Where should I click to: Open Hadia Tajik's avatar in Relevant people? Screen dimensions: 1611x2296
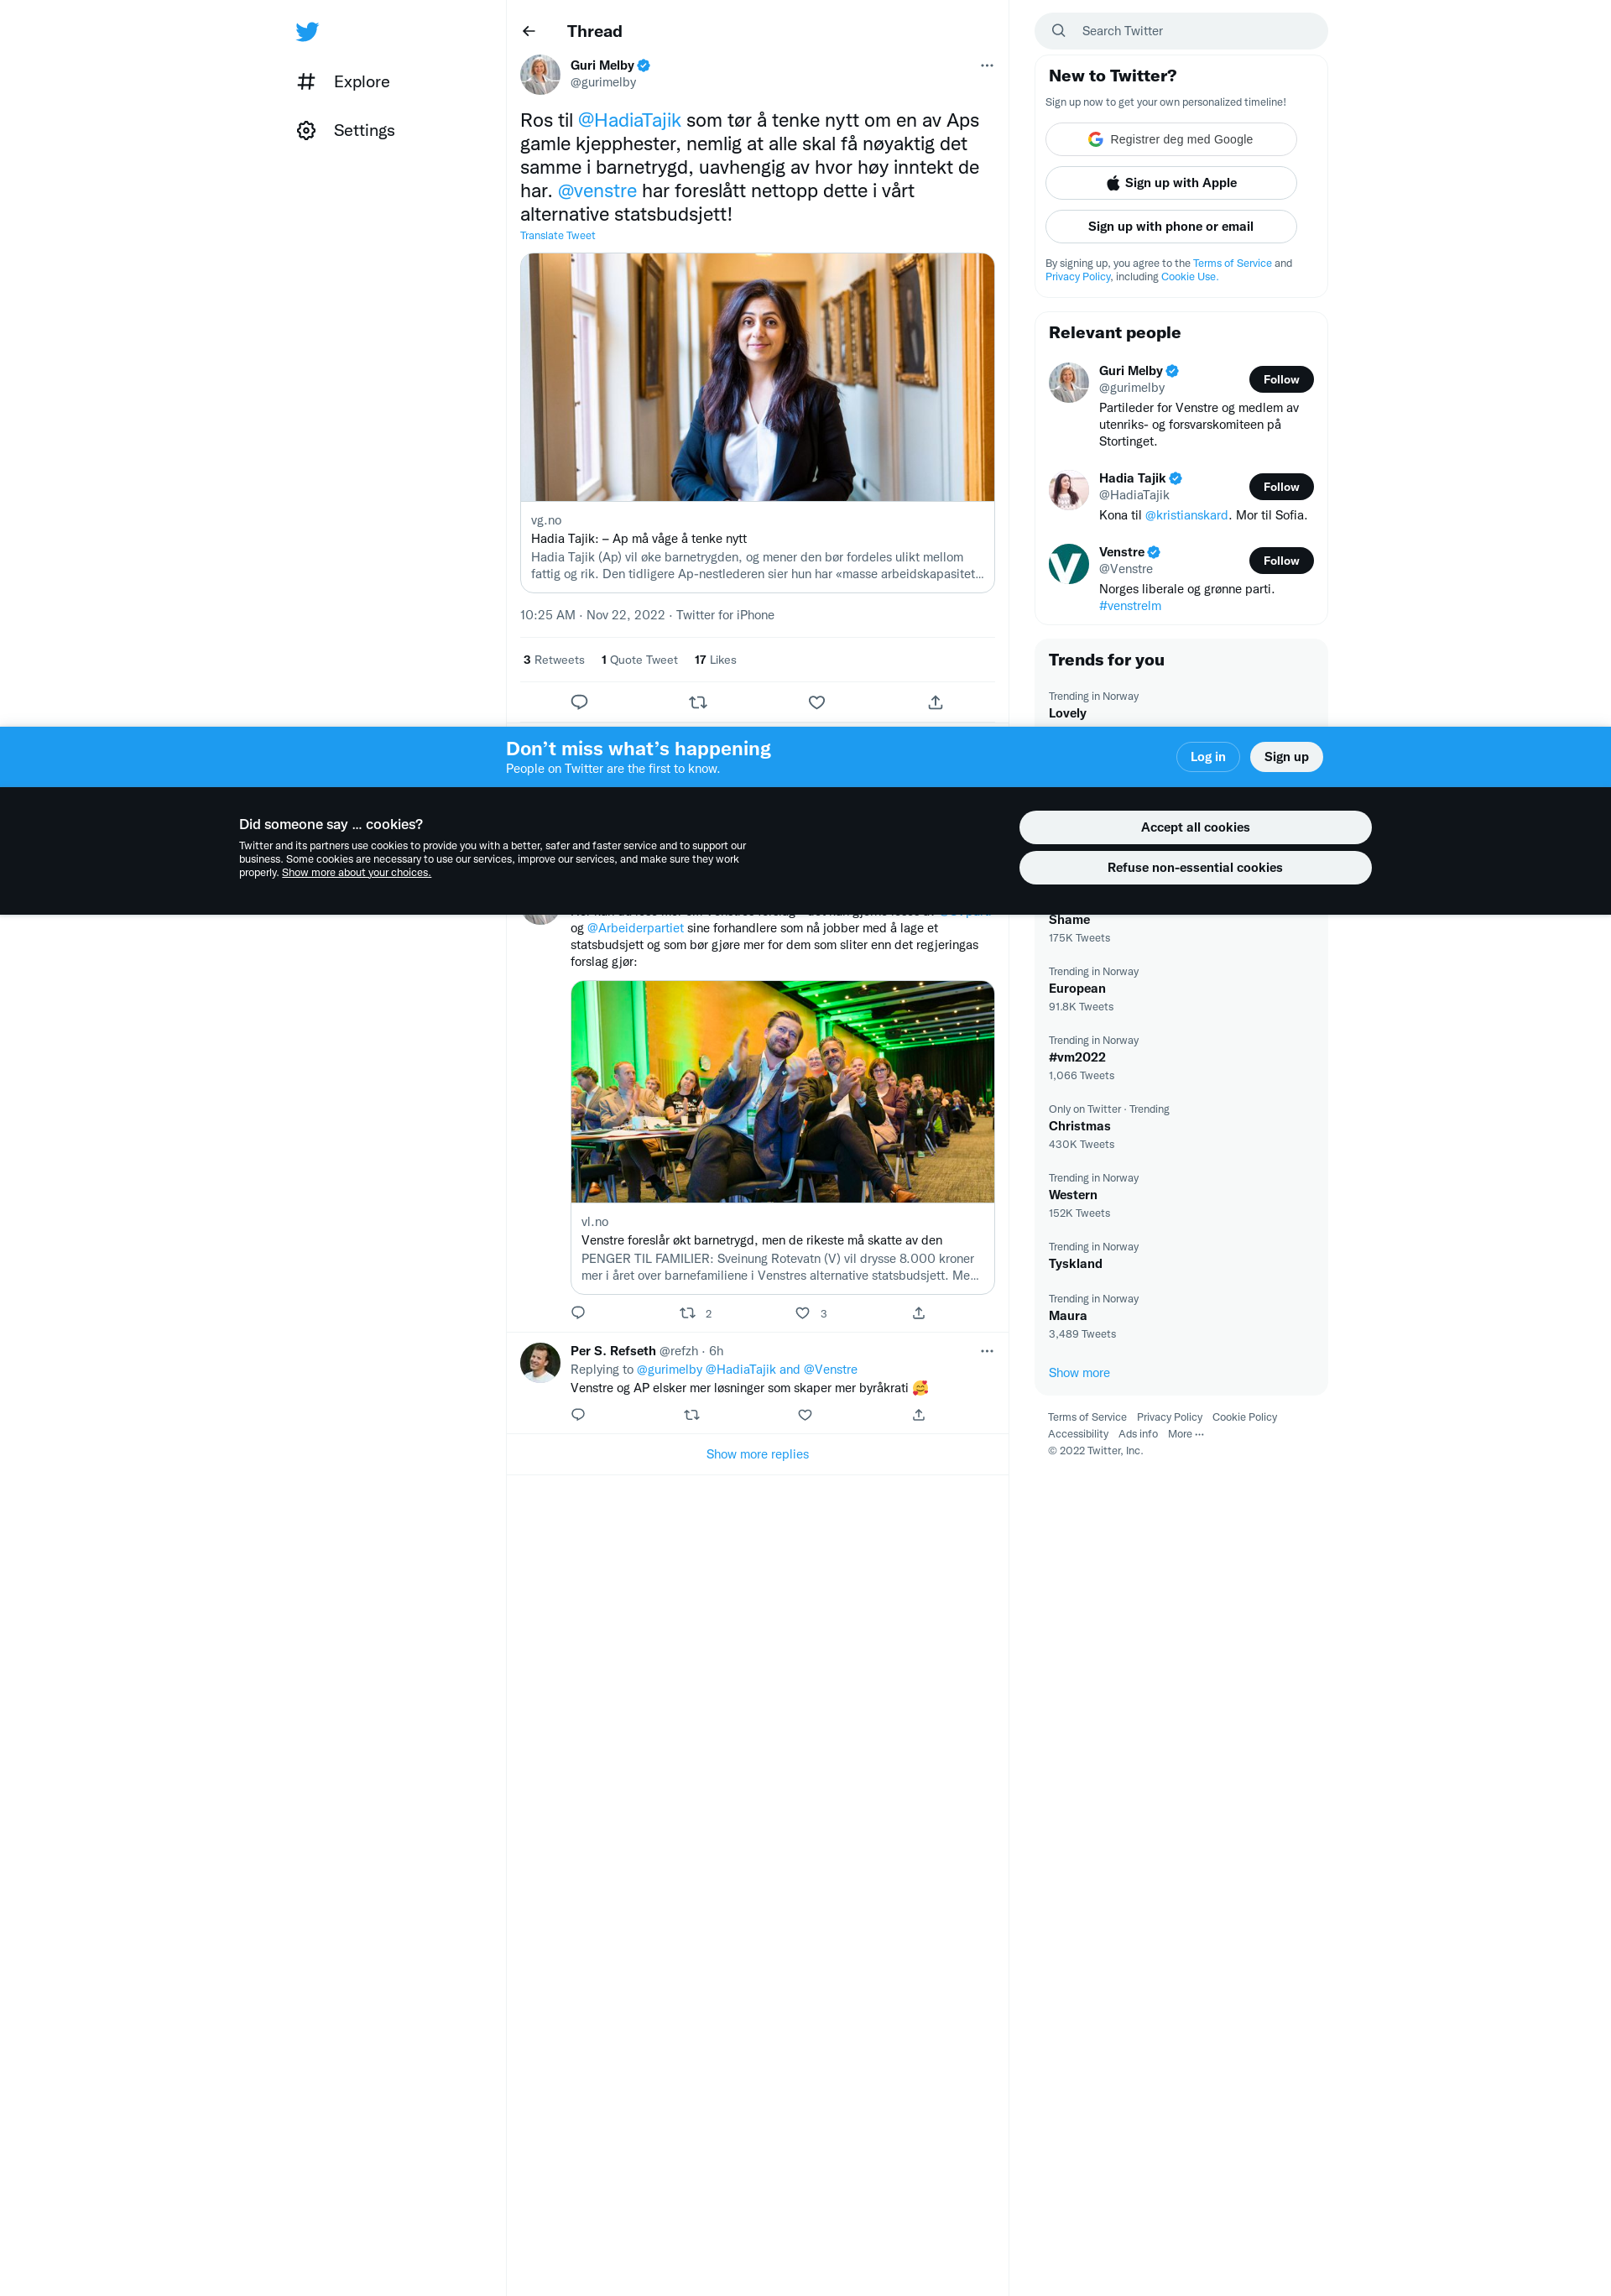pos(1069,490)
